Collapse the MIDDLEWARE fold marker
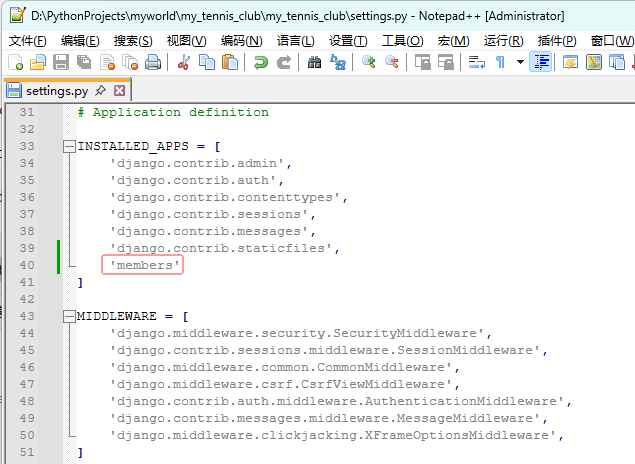The image size is (635, 464). 69,316
